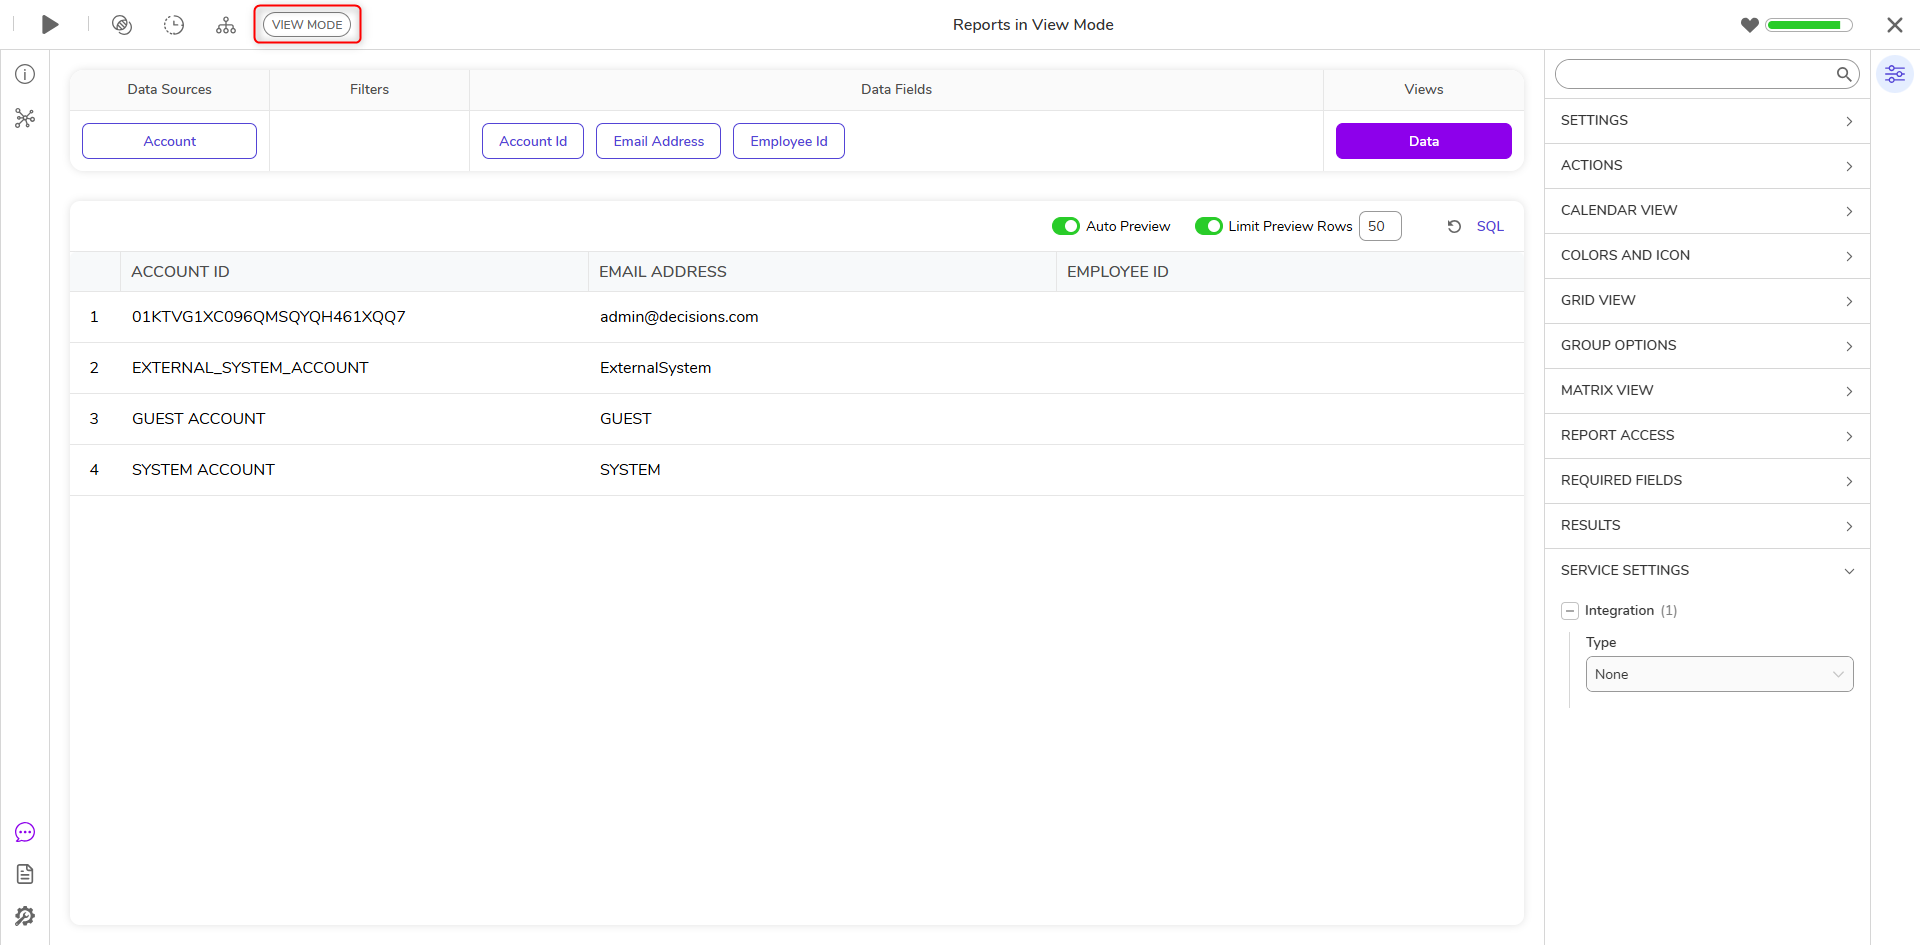Open the network nodes icon in left sidebar
The height and width of the screenshot is (945, 1920).
[x=25, y=119]
